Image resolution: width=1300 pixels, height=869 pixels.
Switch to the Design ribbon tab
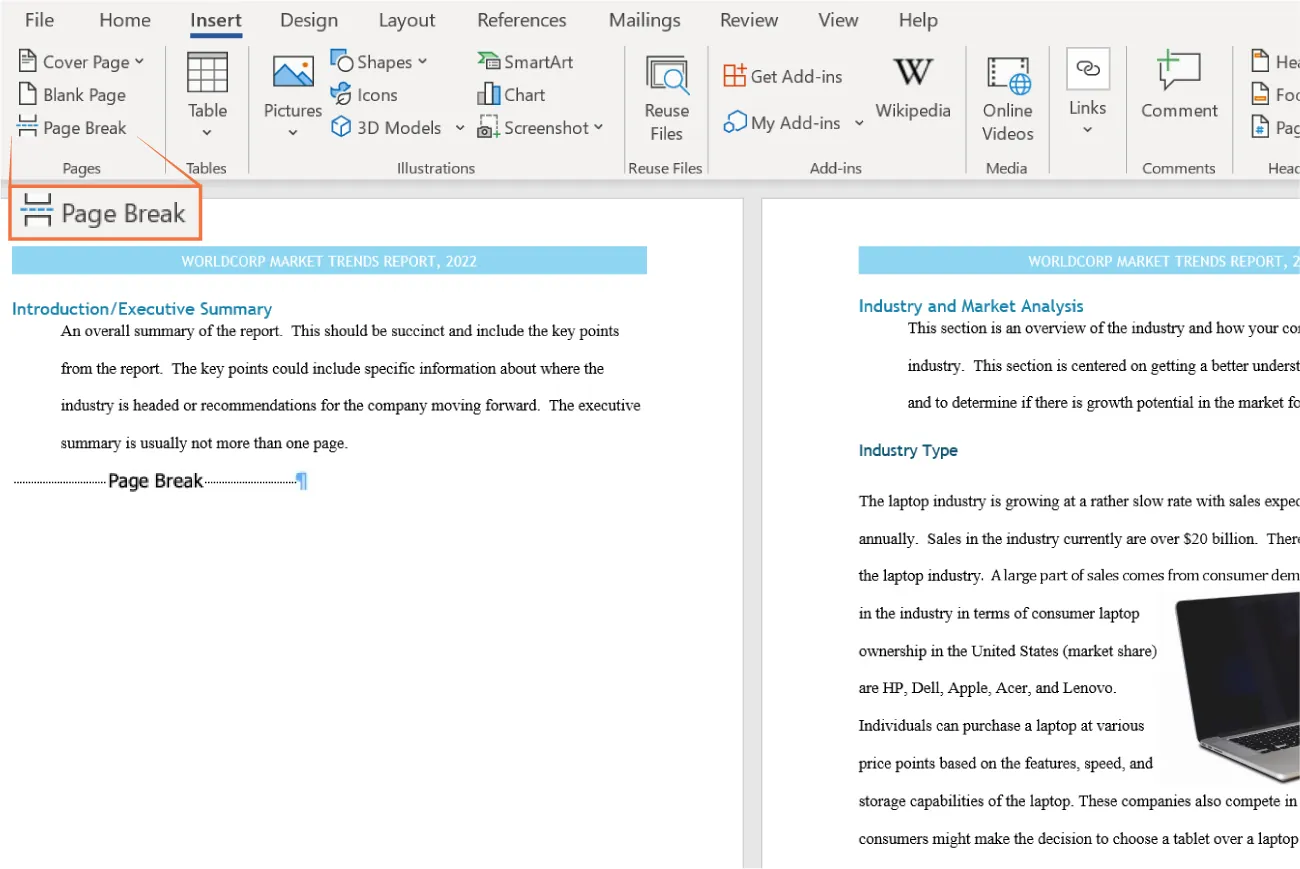coord(309,19)
